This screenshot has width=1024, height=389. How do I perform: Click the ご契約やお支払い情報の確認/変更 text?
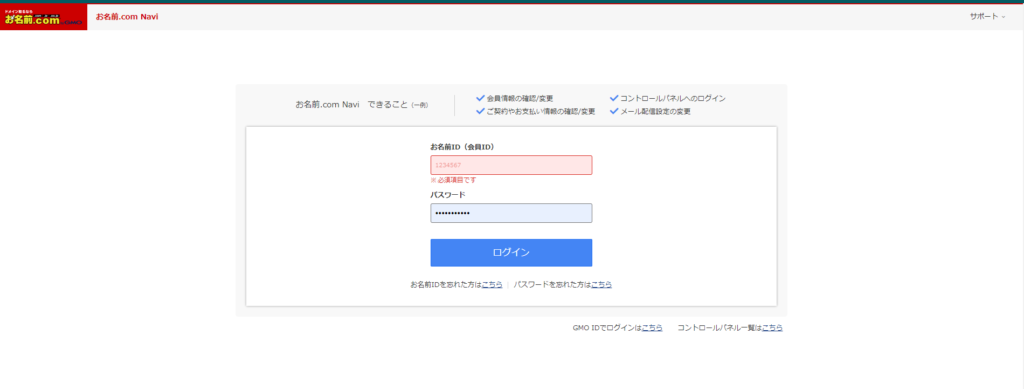(541, 112)
